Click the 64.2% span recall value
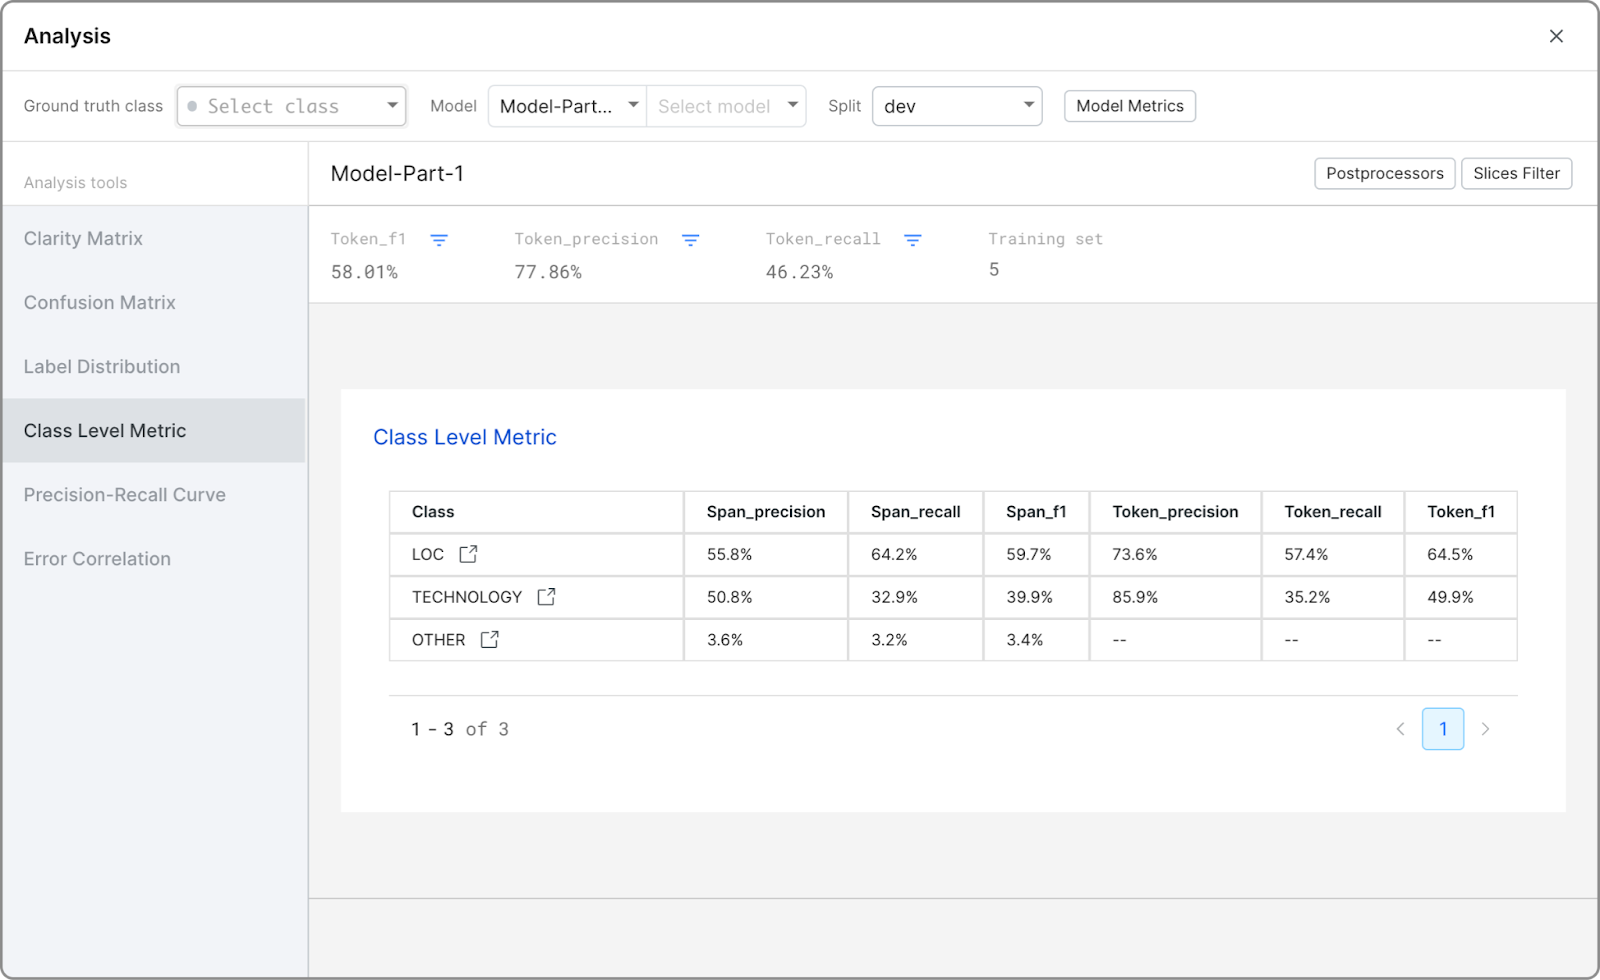The image size is (1600, 980). (894, 554)
